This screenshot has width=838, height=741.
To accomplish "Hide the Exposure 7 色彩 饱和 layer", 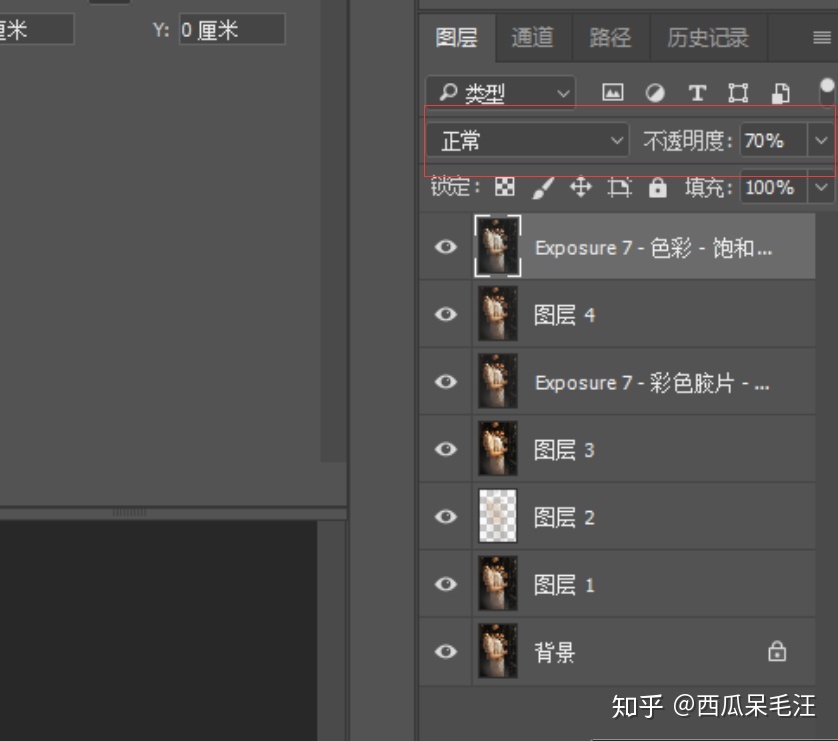I will [446, 247].
